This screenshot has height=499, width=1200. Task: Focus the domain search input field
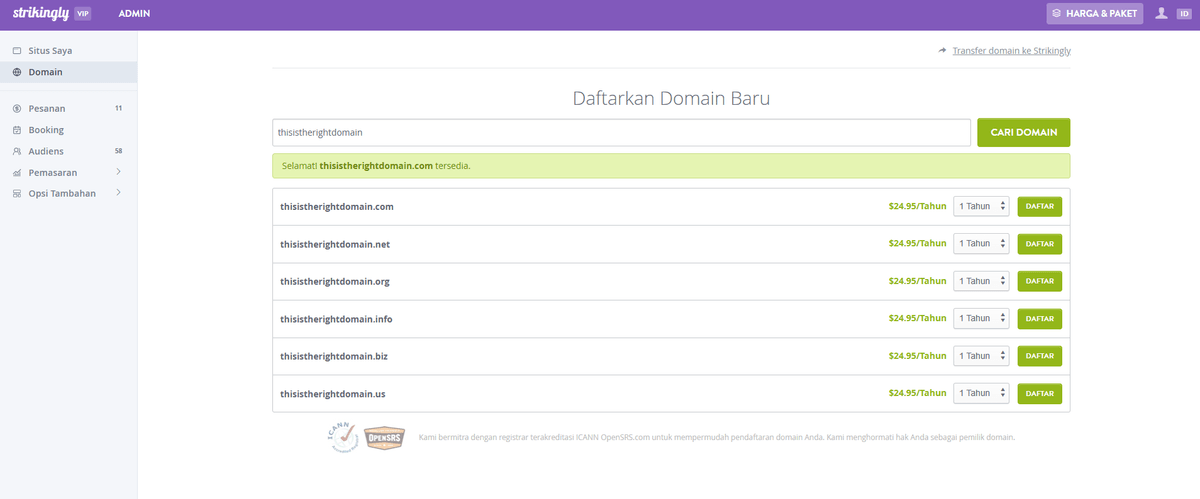621,132
